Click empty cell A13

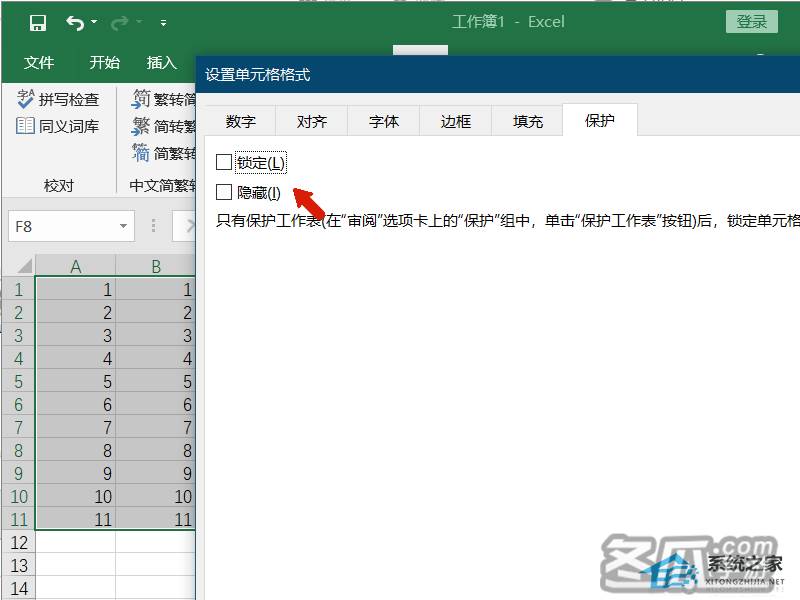(76, 565)
